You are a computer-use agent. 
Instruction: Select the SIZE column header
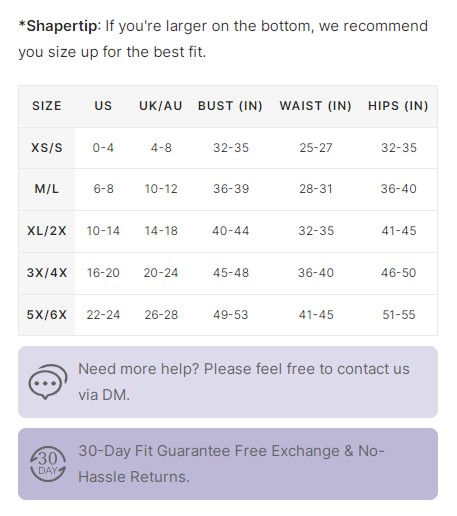47,106
